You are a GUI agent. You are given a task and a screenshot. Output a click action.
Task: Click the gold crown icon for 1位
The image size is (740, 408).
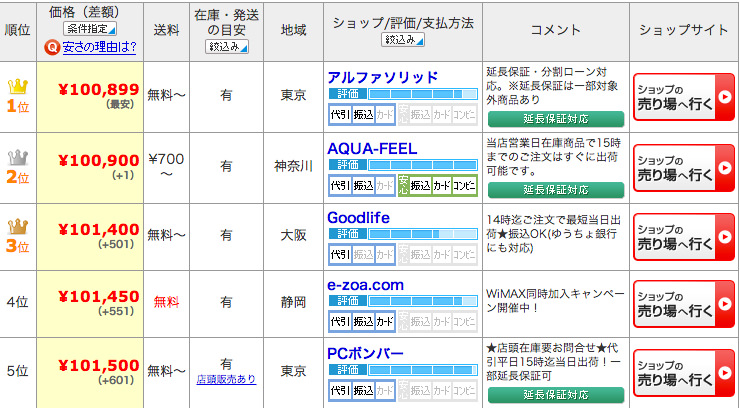click(18, 86)
